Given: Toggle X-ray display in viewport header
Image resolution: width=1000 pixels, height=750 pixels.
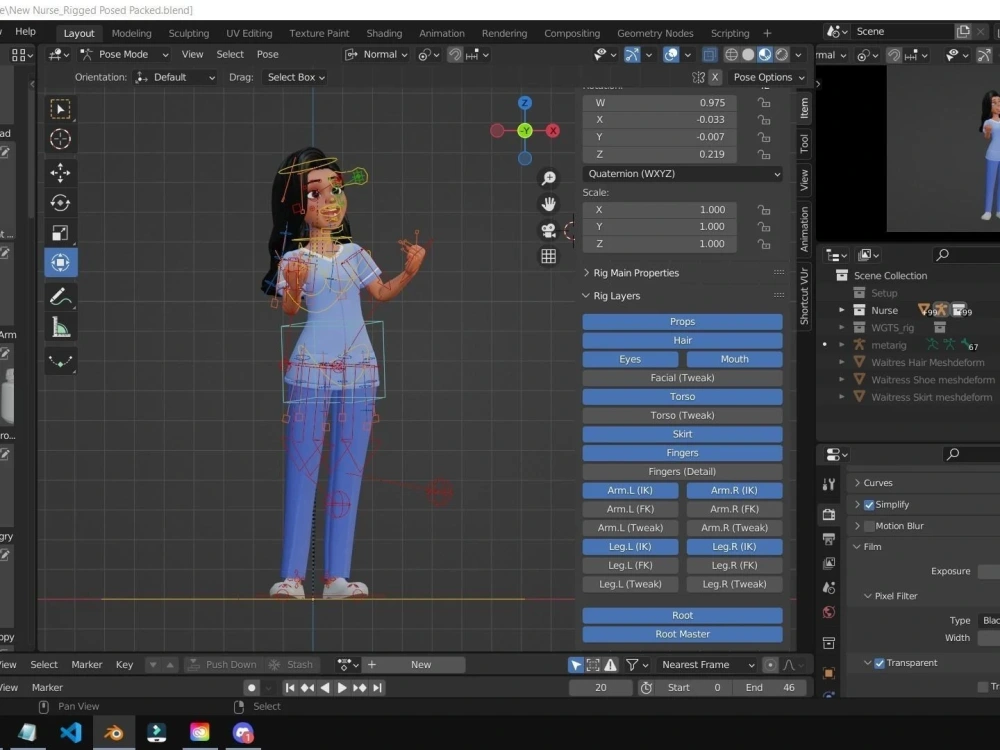Looking at the screenshot, I should pyautogui.click(x=709, y=55).
